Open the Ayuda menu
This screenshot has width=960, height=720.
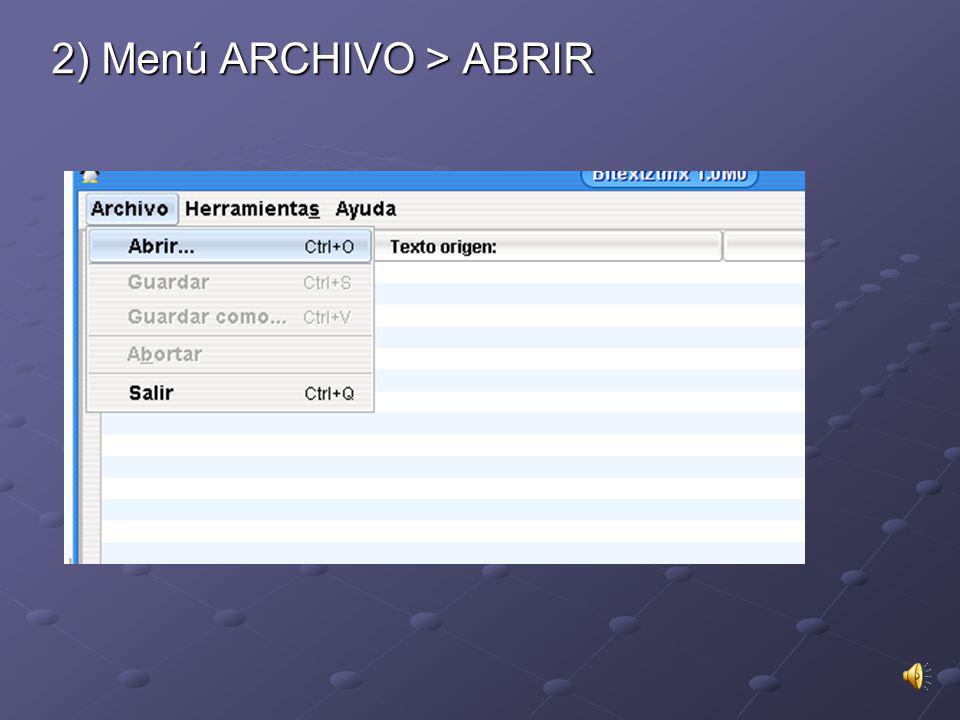coord(366,209)
